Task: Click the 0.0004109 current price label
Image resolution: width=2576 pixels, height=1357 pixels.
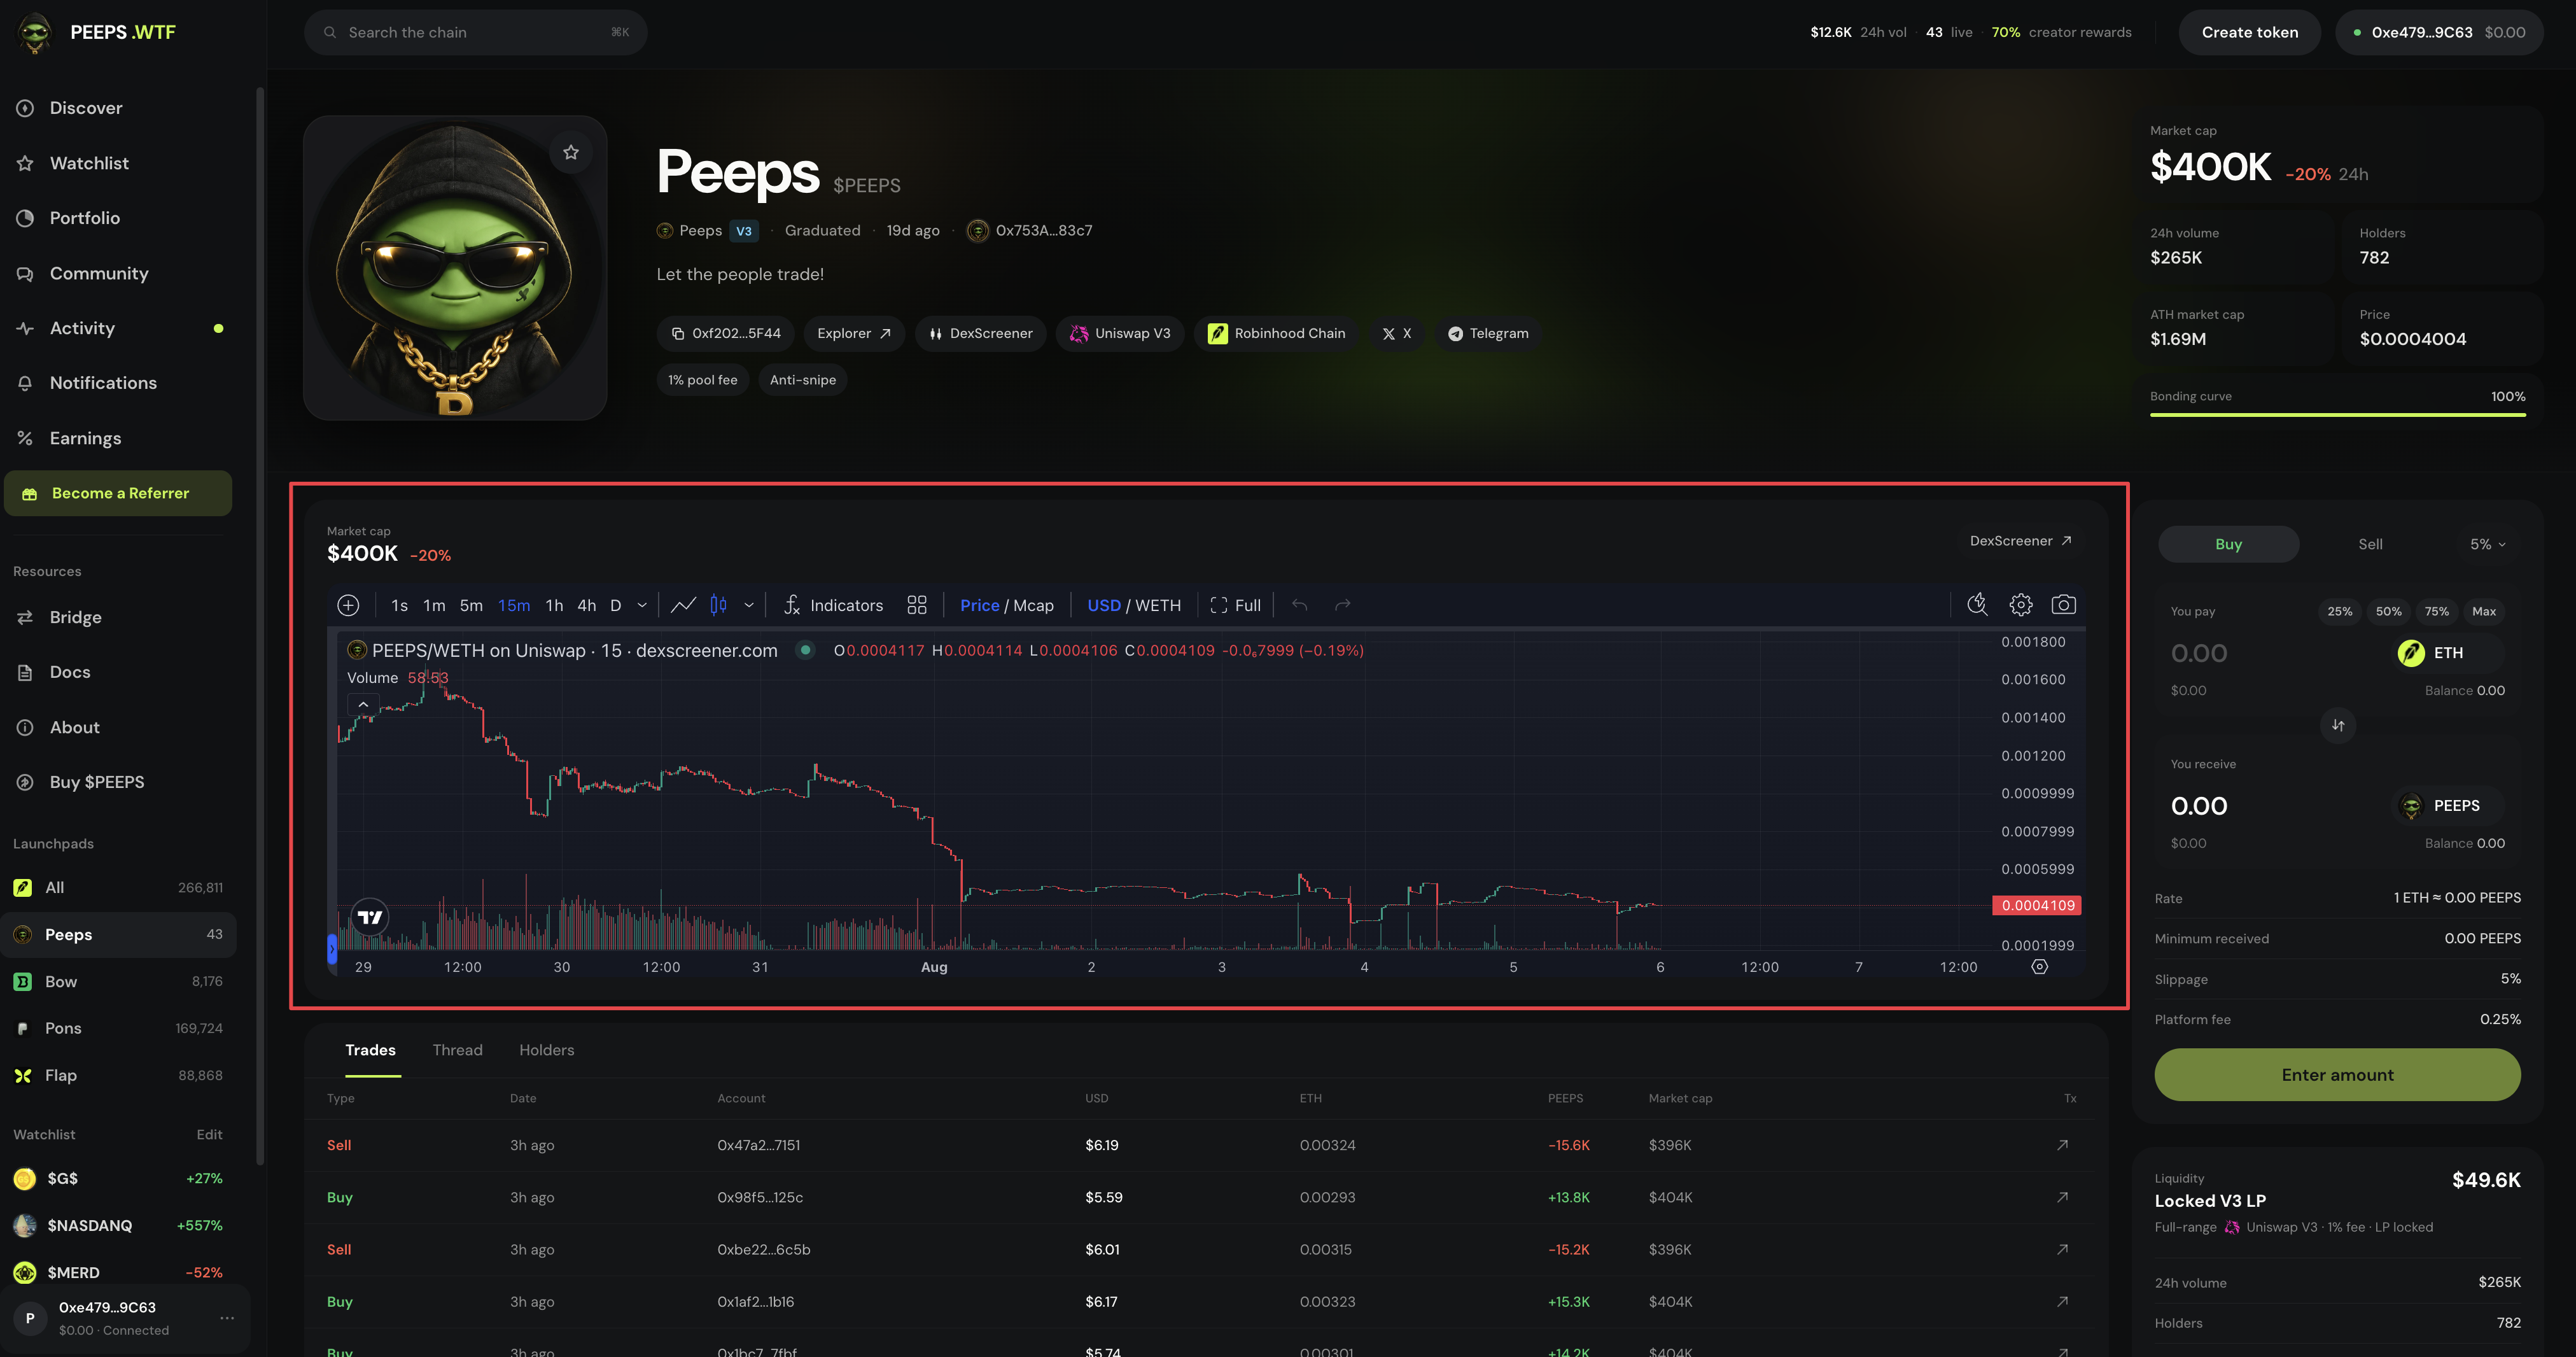Action: tap(2037, 905)
